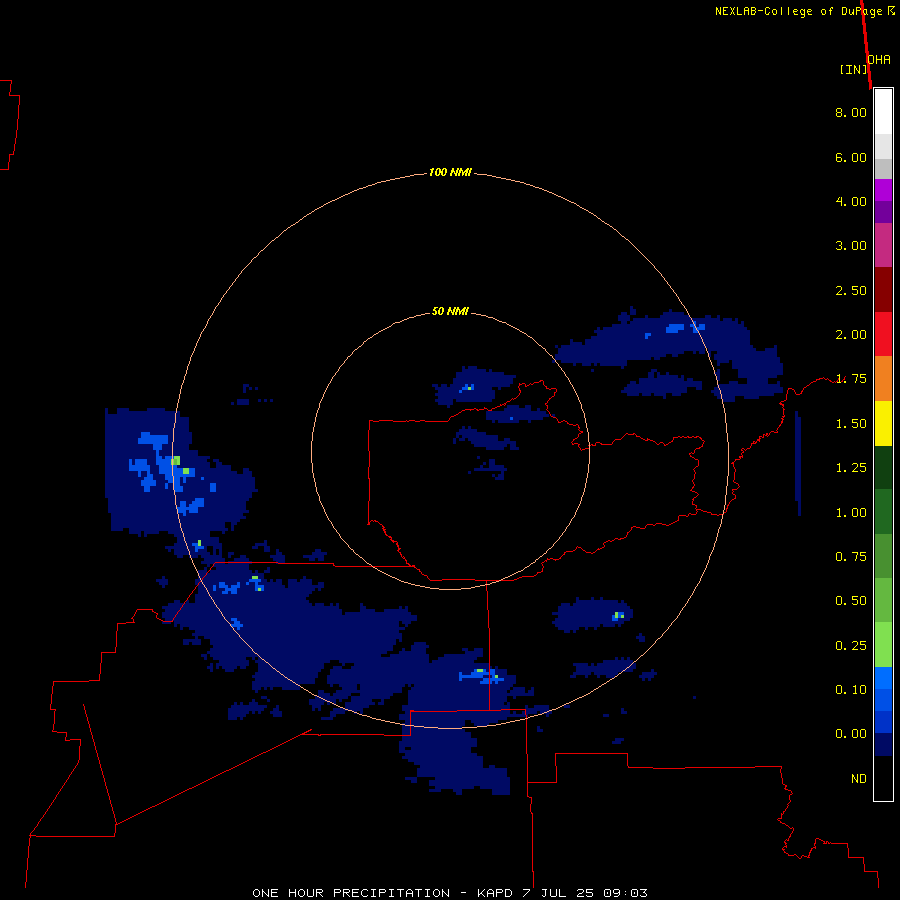Select the white 8.00 color swatch

click(883, 112)
